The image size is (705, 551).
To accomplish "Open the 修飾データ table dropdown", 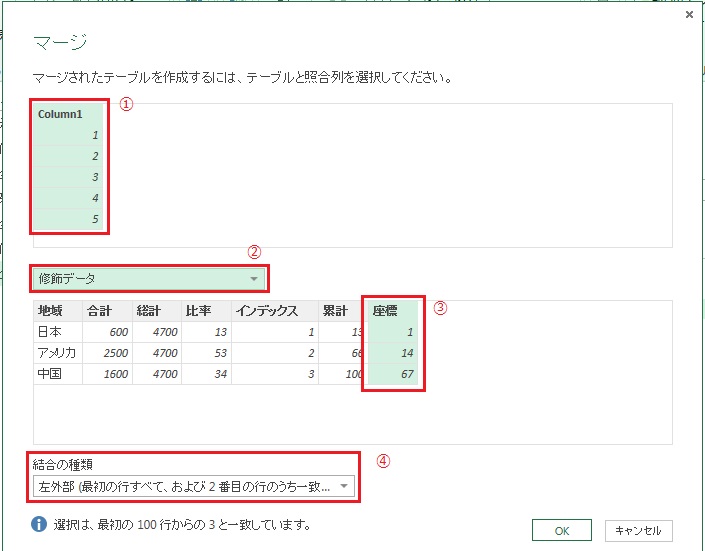I will coord(150,278).
